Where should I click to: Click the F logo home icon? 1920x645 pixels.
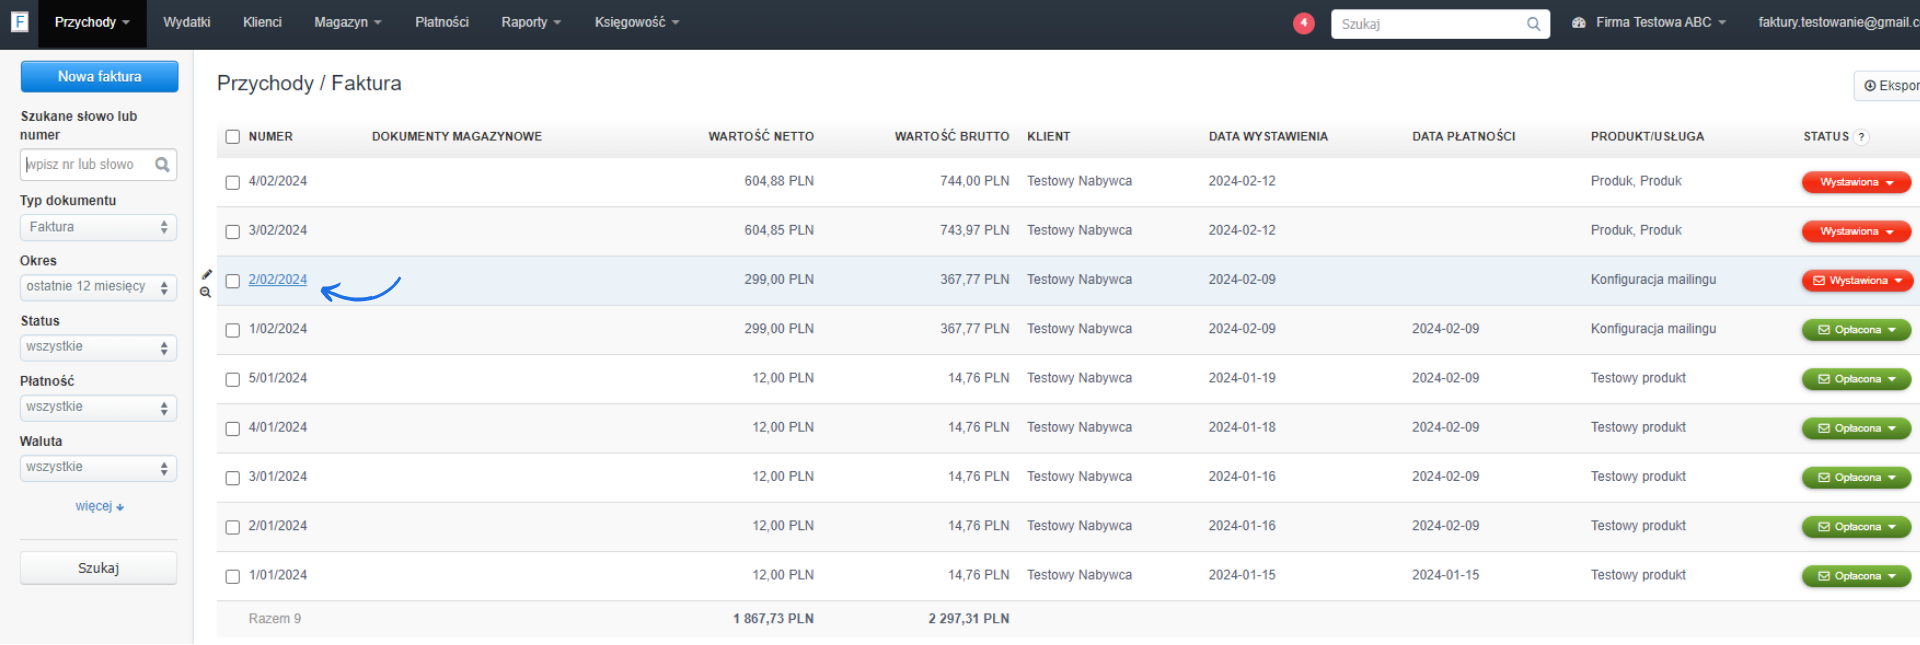pyautogui.click(x=19, y=22)
